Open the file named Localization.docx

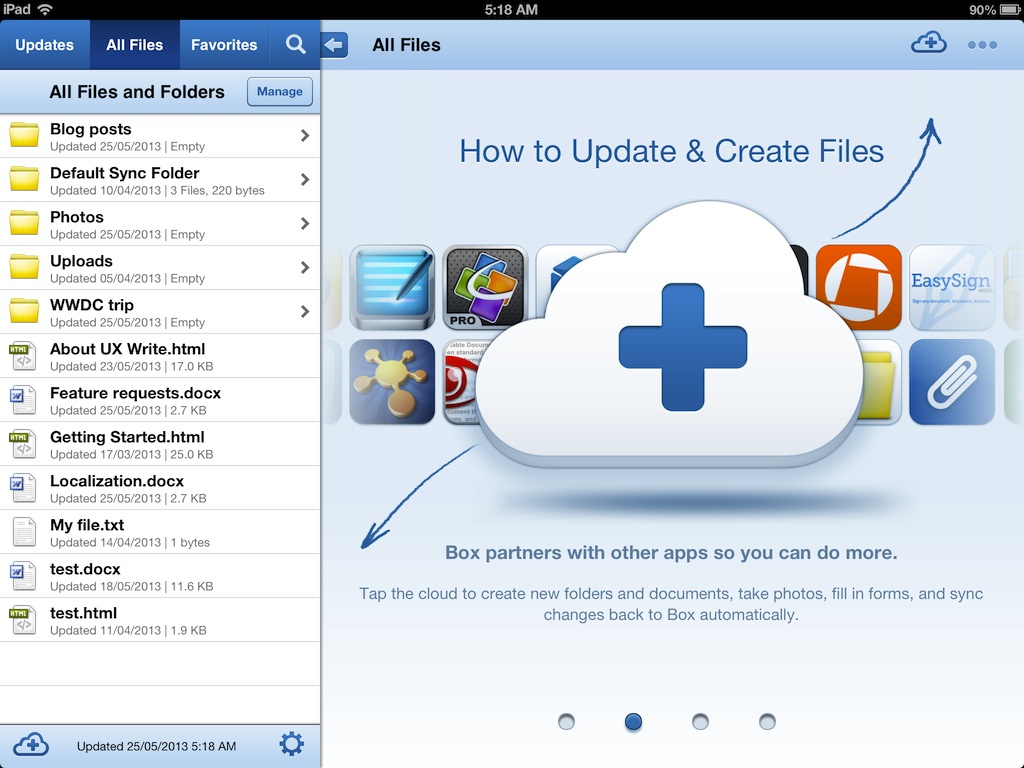[160, 488]
